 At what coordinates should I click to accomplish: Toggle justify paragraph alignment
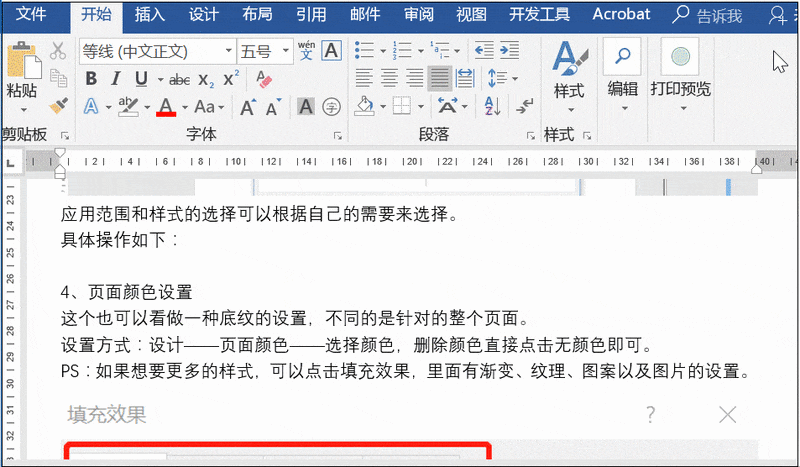click(439, 78)
